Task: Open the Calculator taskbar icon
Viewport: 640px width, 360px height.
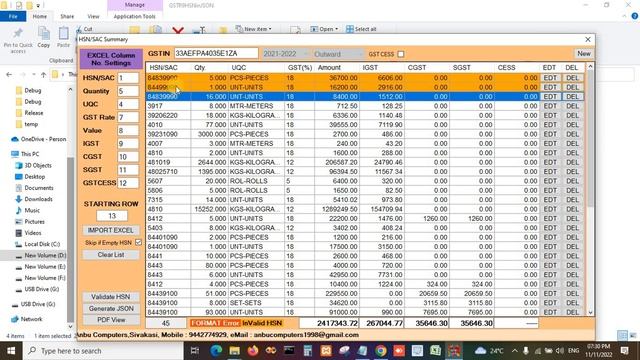Action: point(307,351)
